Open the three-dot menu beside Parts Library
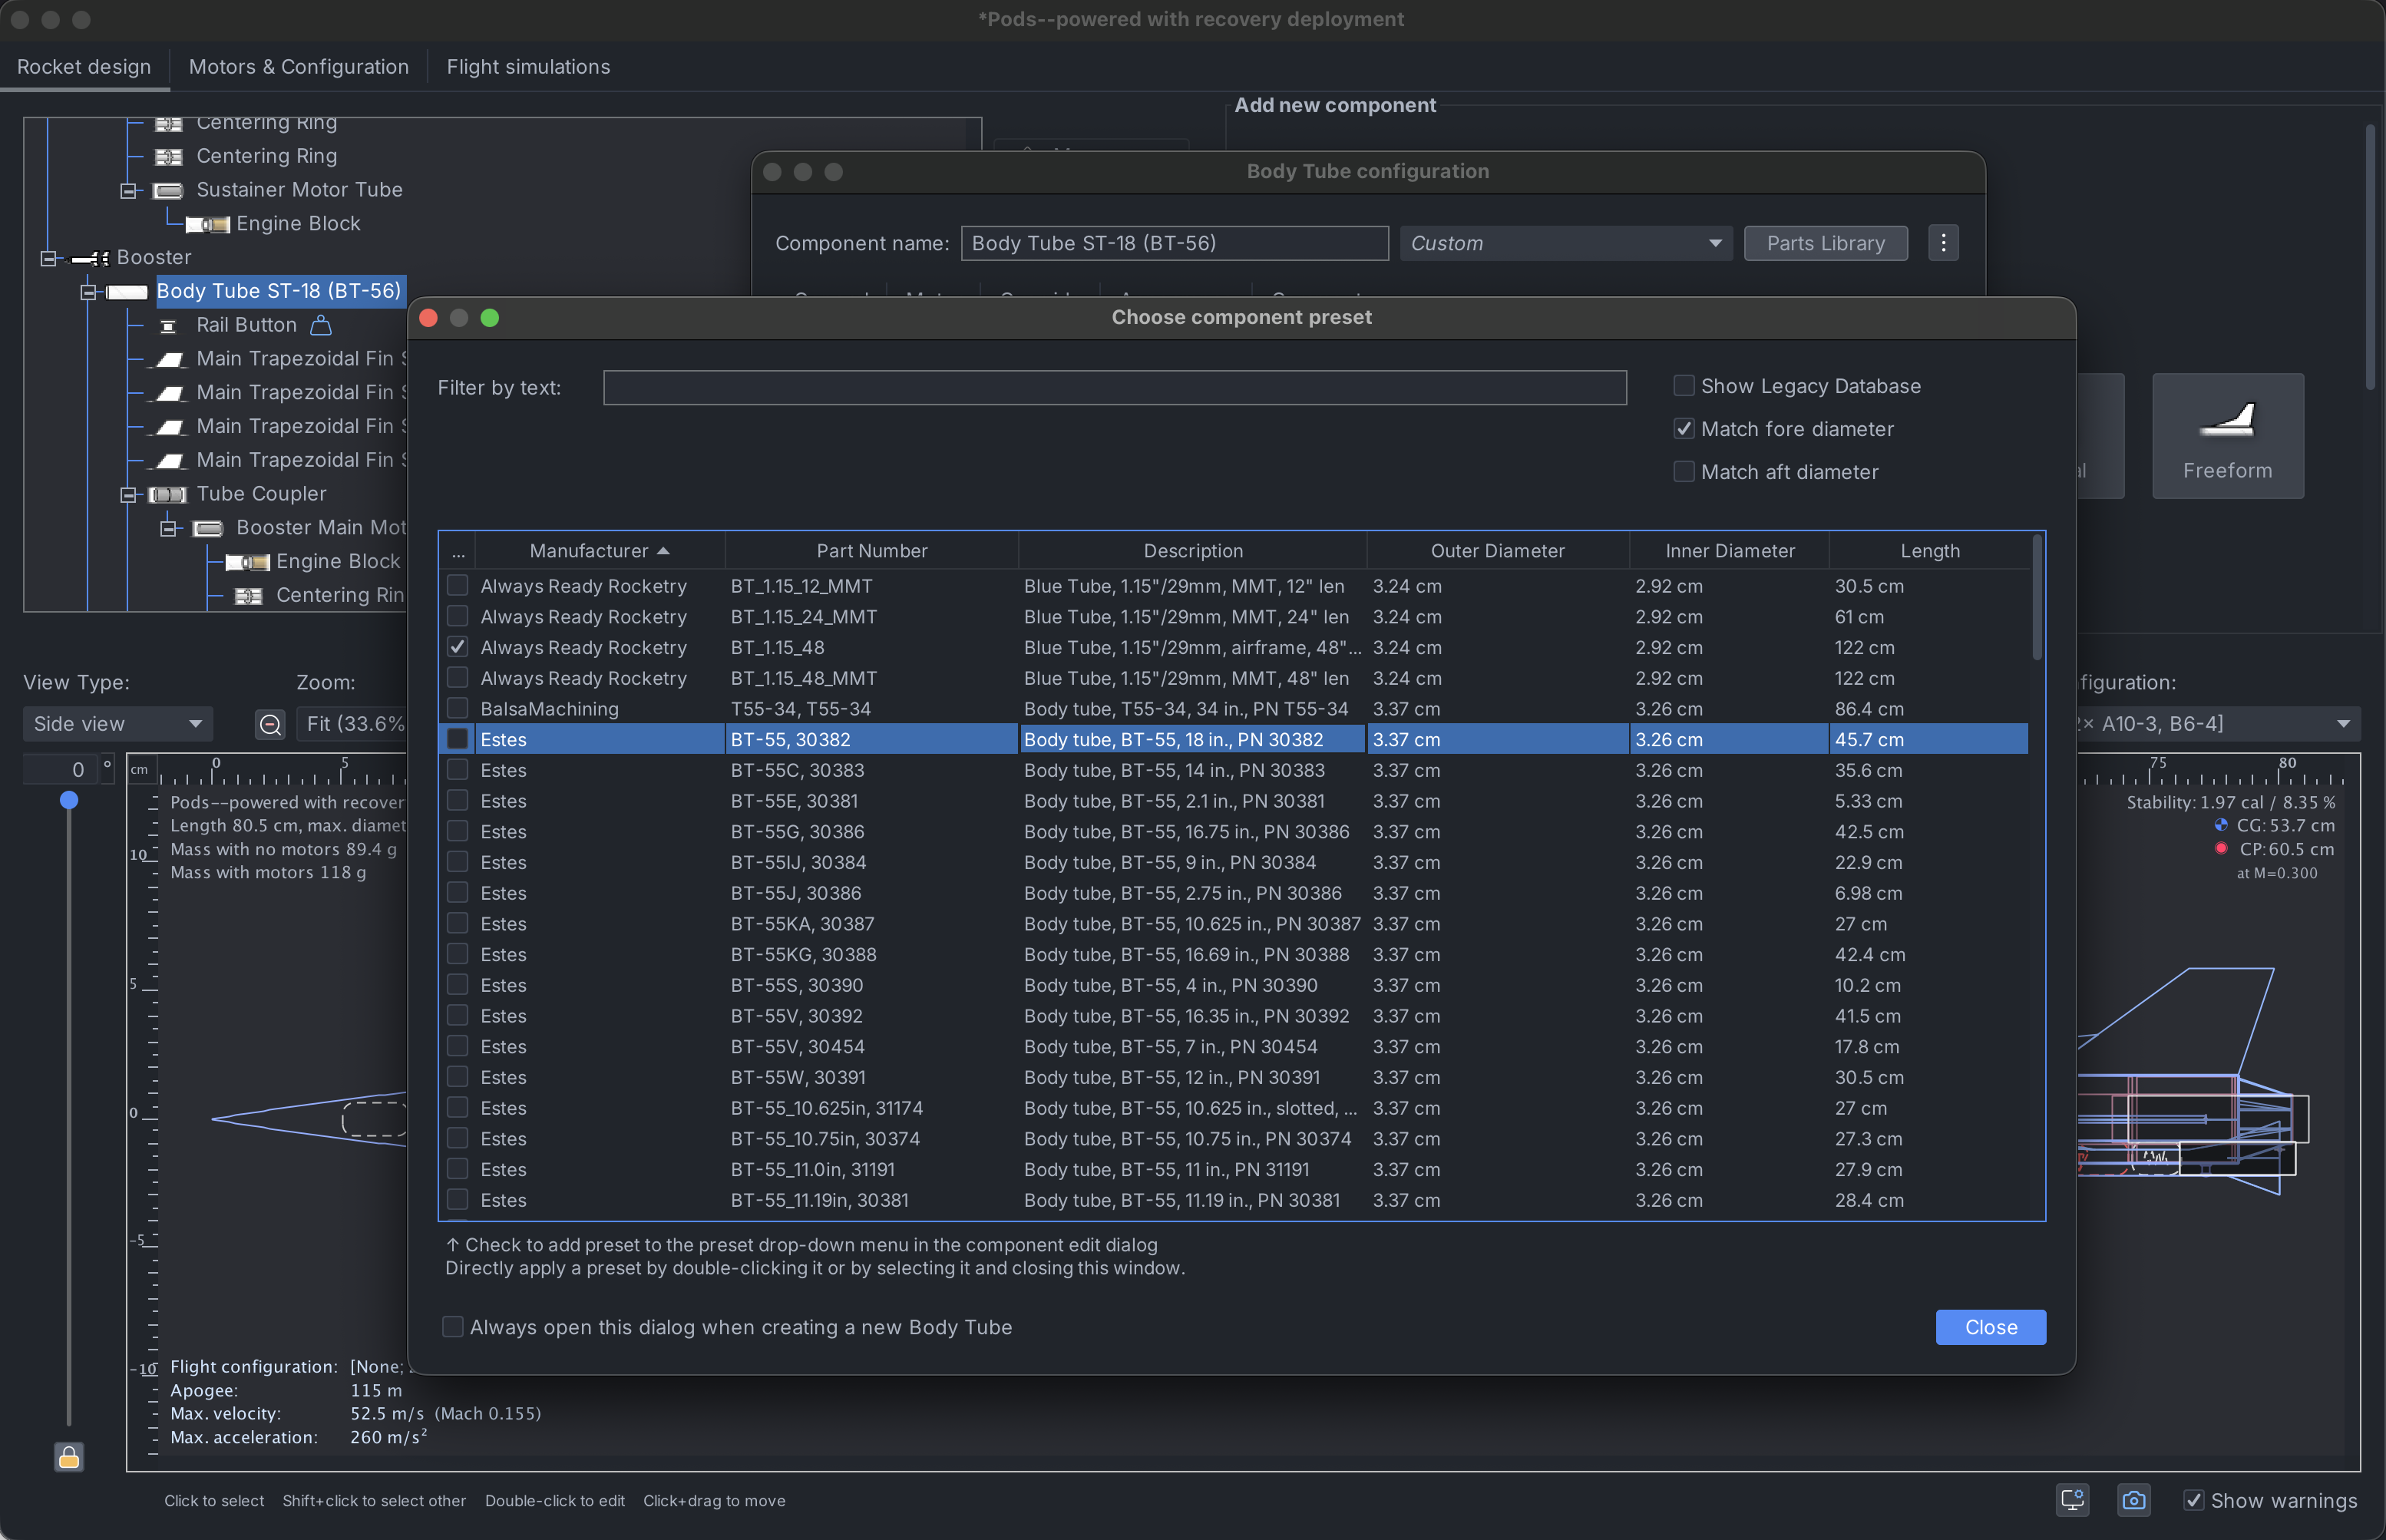 click(x=1943, y=243)
